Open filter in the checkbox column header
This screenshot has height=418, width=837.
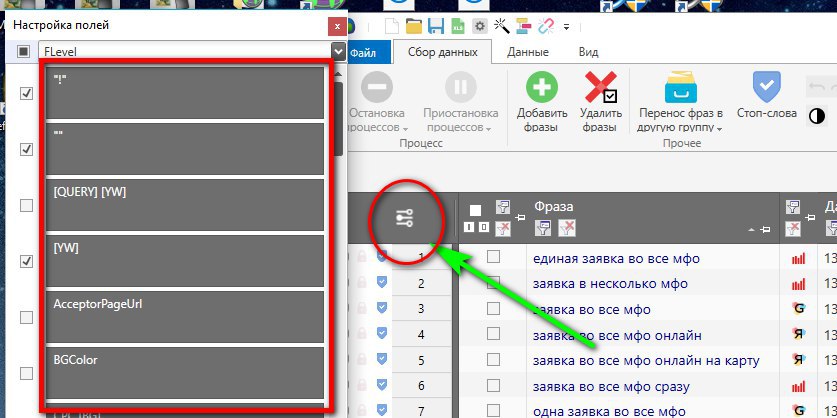(x=503, y=207)
